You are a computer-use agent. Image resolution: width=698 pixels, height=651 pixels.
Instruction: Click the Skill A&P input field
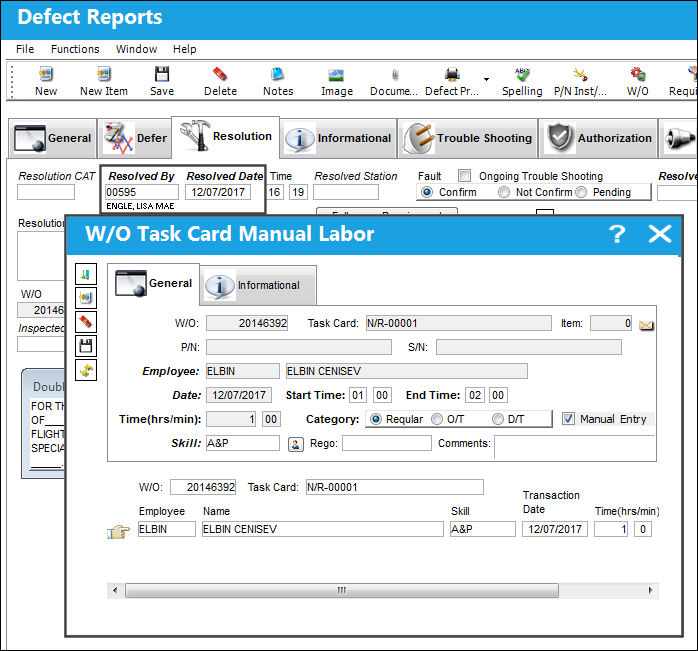pos(243,443)
